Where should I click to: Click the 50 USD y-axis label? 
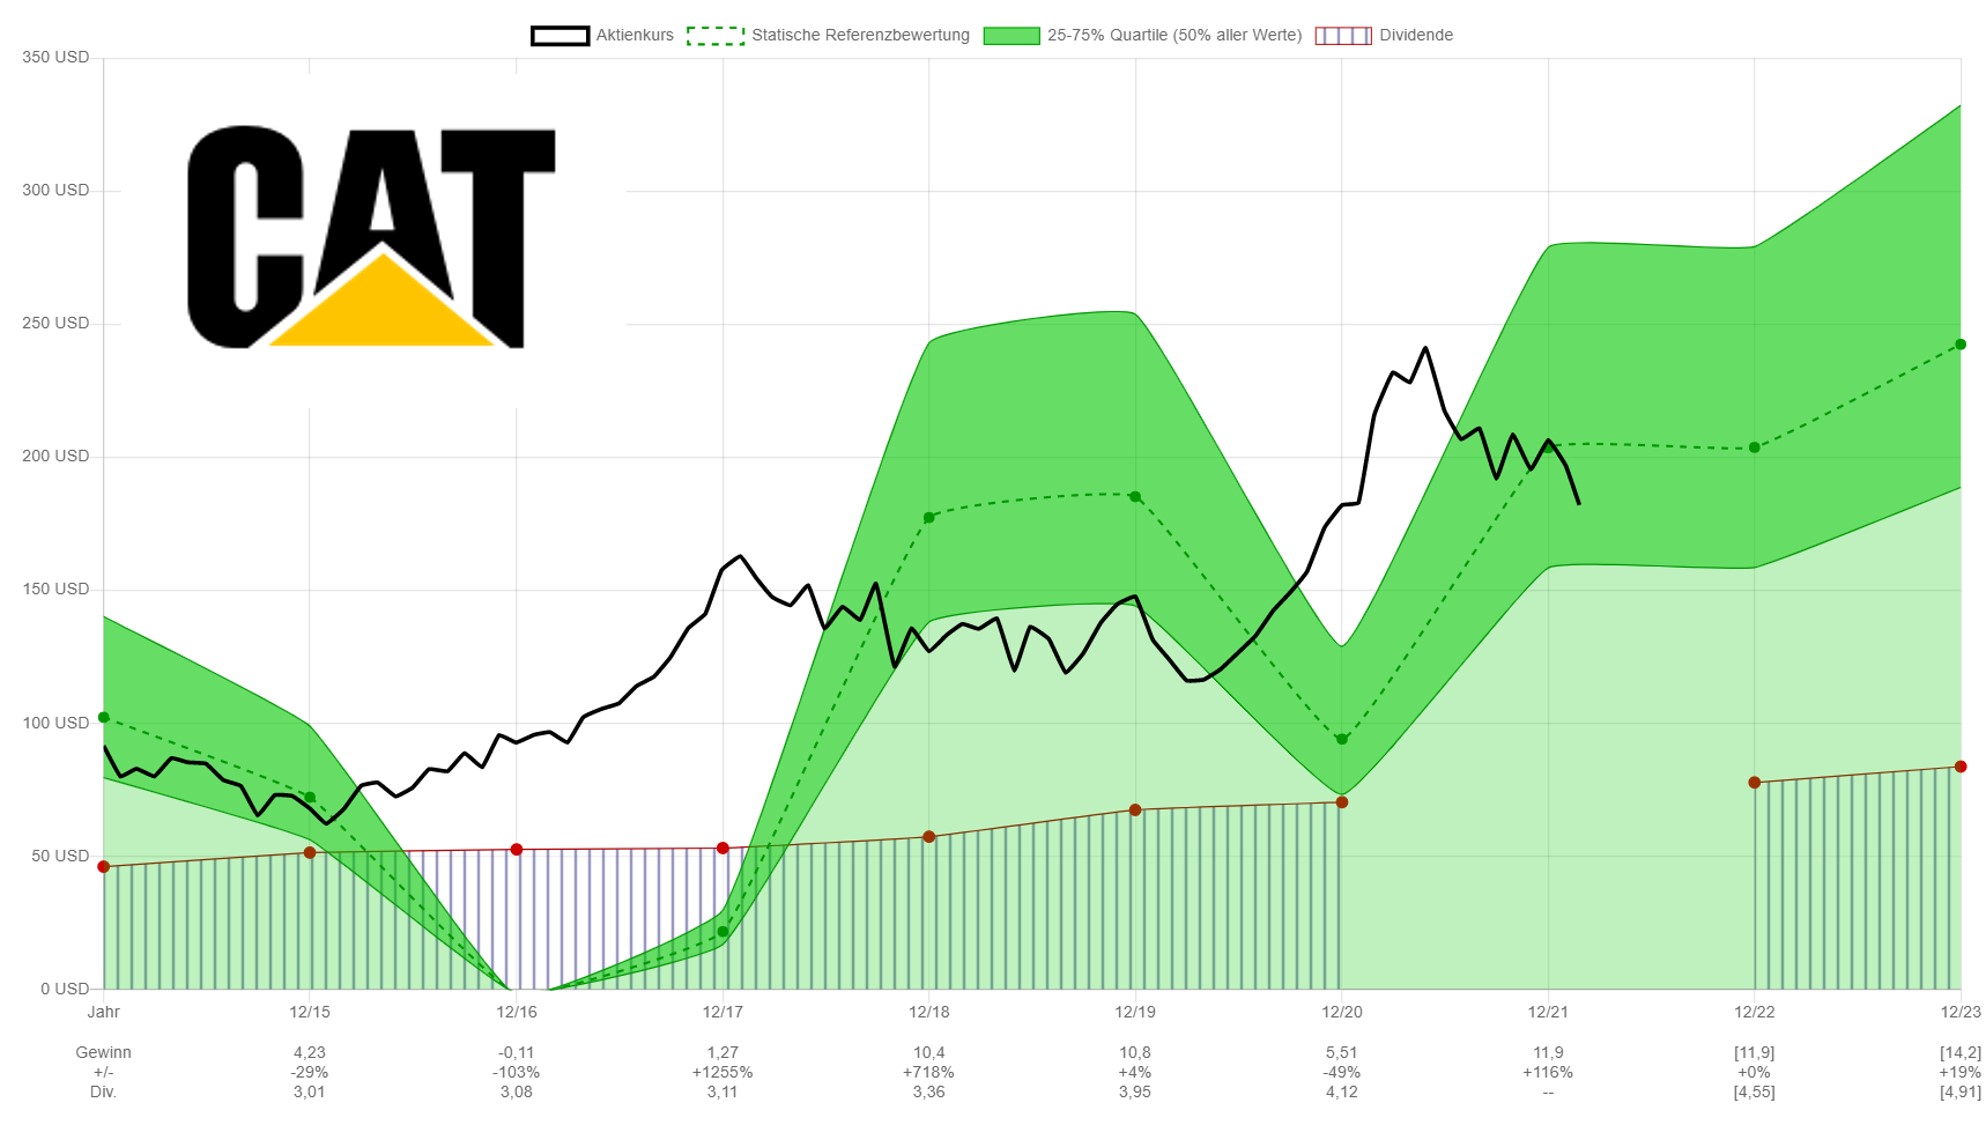60,856
